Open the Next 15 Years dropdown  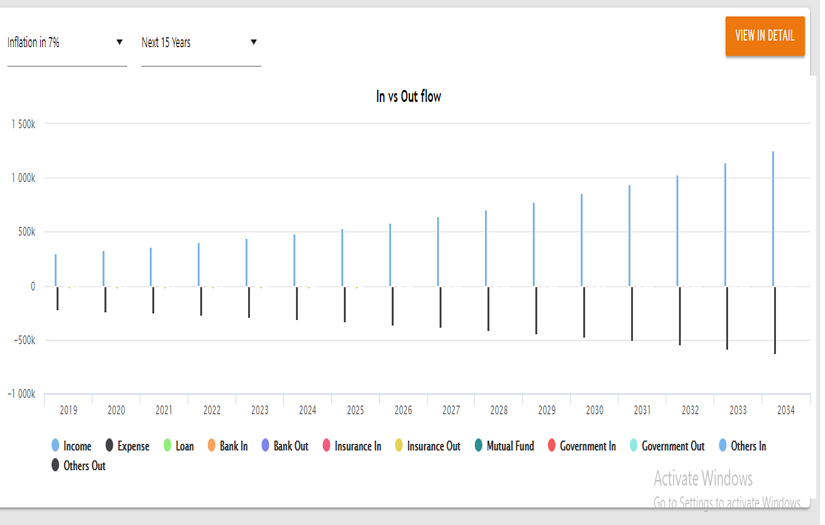(200, 43)
